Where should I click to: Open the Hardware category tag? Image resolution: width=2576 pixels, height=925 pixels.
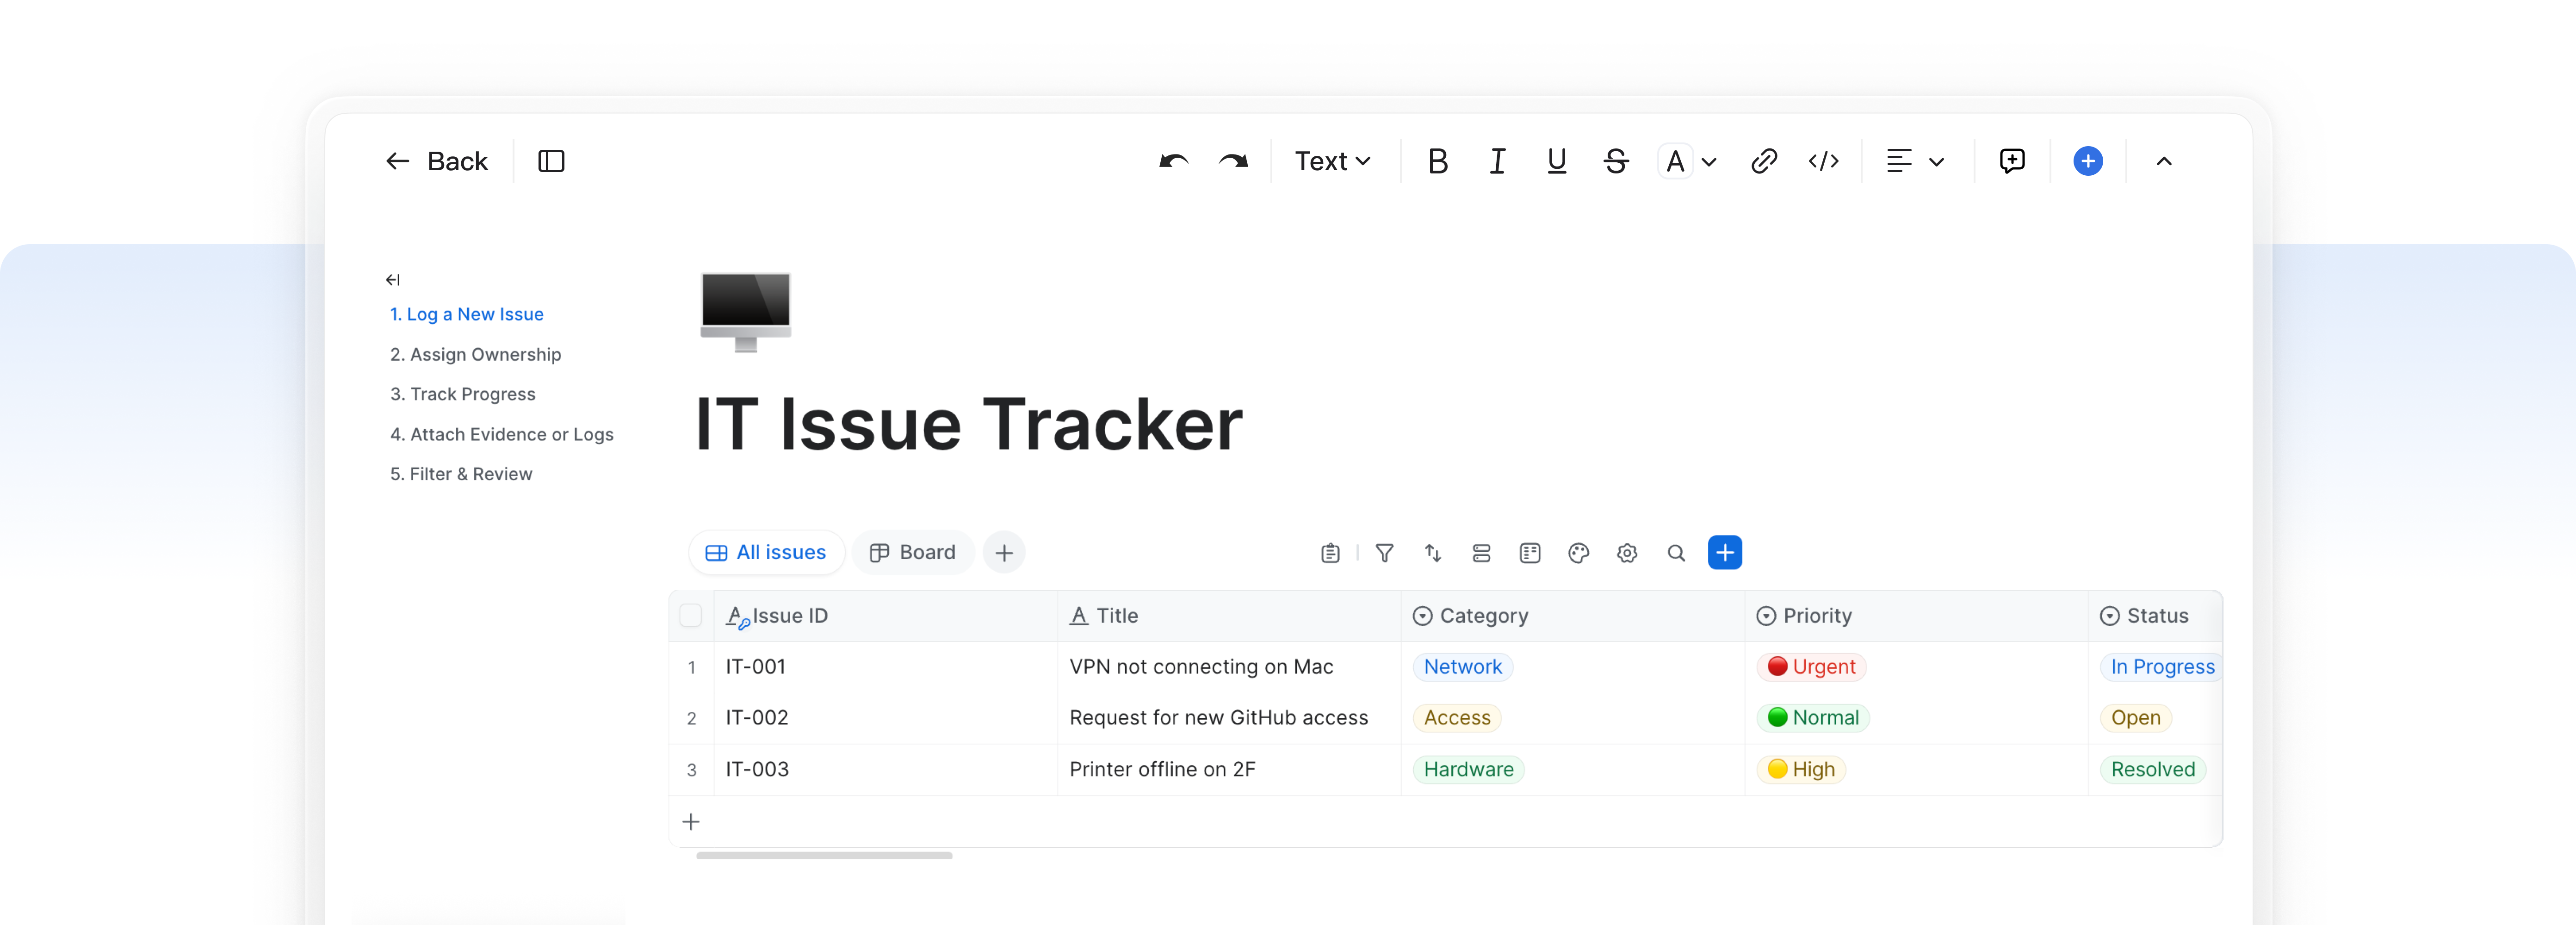coord(1468,769)
